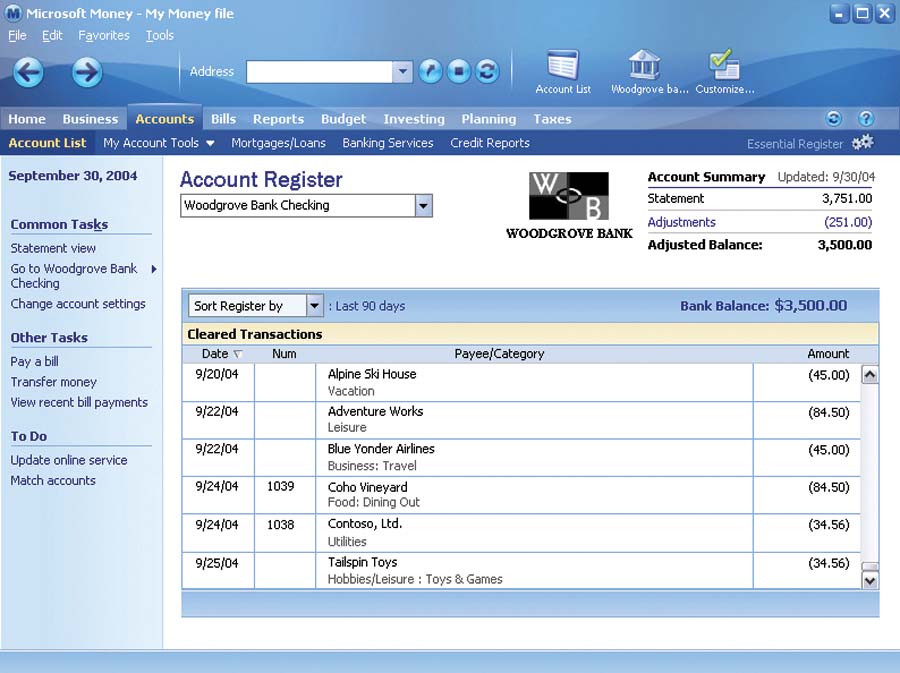The height and width of the screenshot is (673, 900).
Task: Click the Pay a bill link
Action: click(x=34, y=361)
